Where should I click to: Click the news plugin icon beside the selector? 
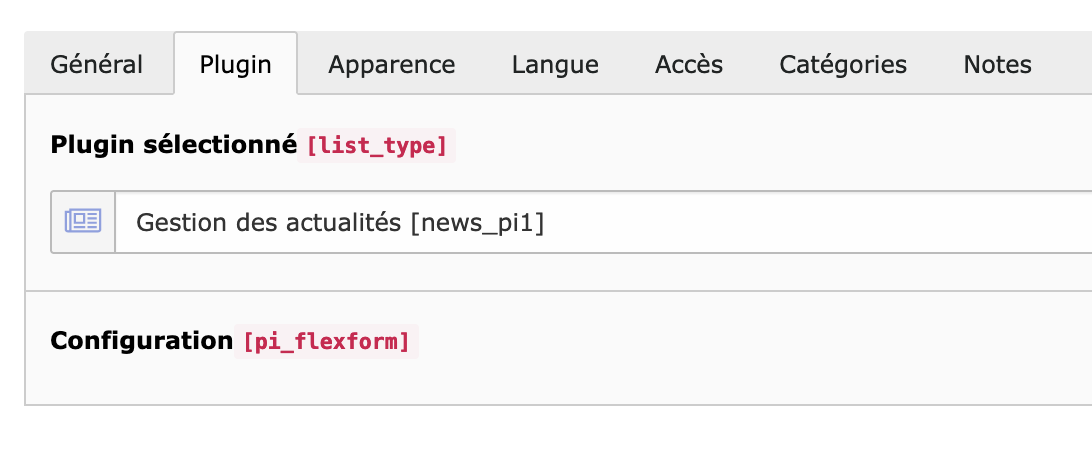click(x=83, y=221)
